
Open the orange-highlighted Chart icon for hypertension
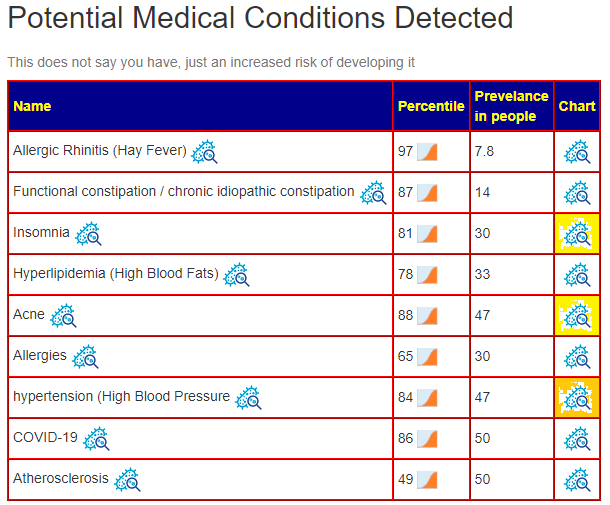(x=577, y=398)
